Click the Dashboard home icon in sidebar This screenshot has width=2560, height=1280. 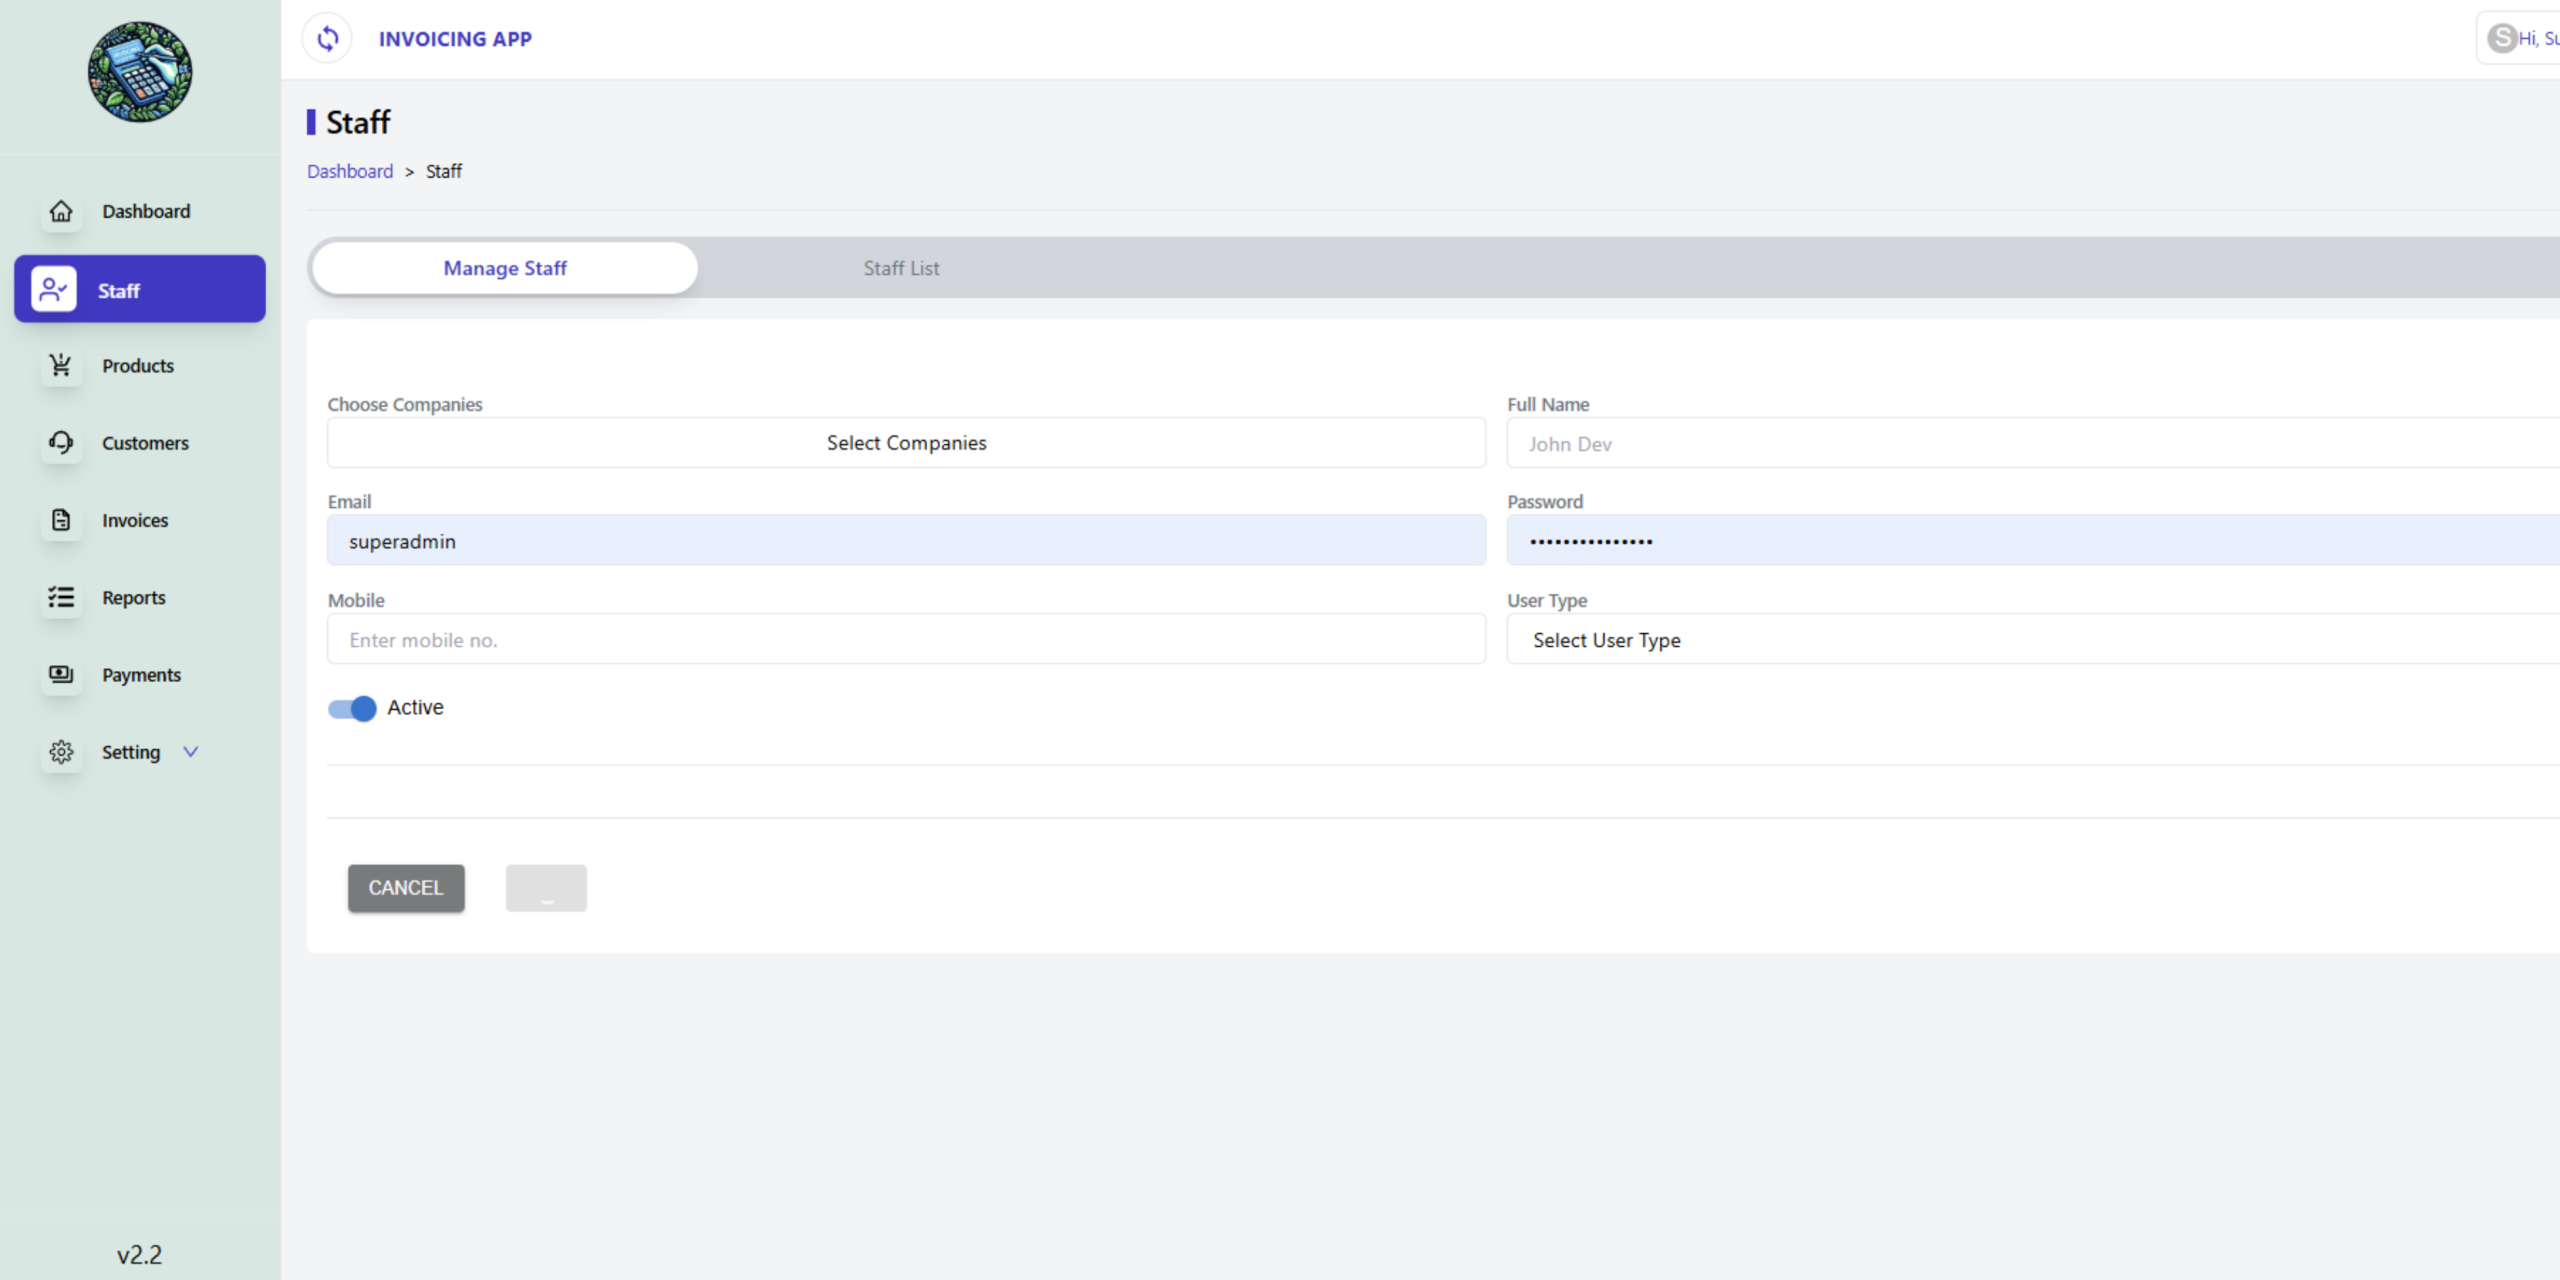coord(61,211)
